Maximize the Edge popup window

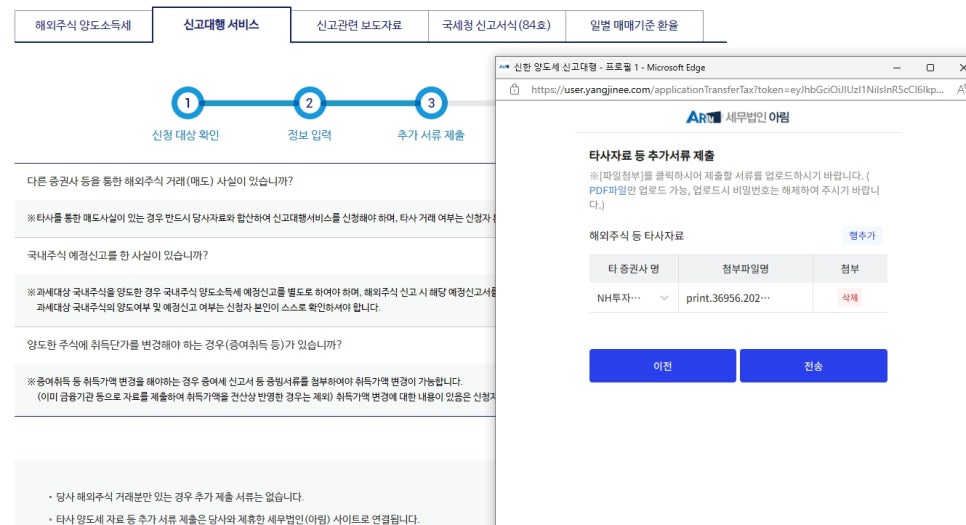[x=930, y=67]
